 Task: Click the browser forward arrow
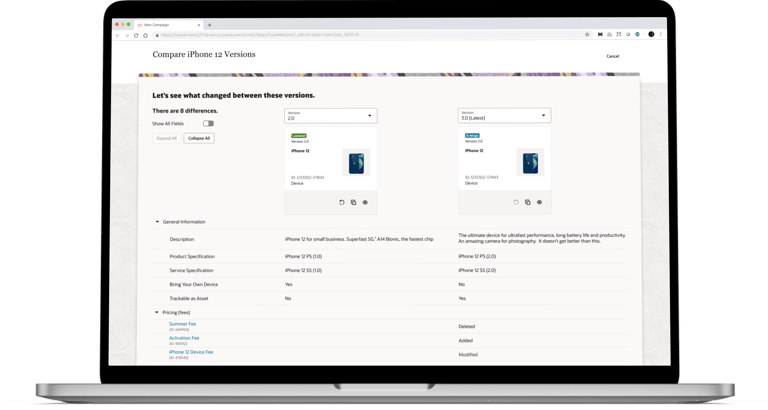127,35
